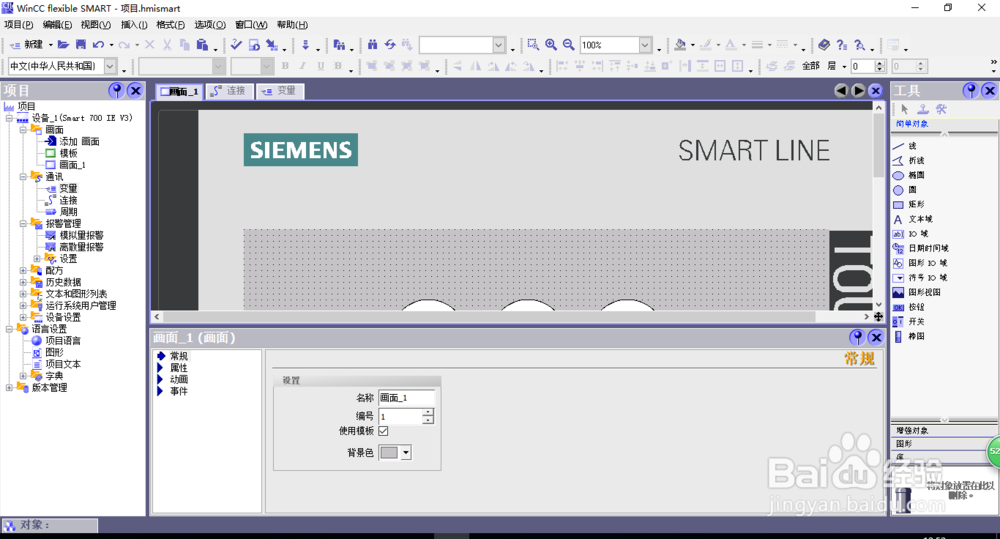Switch to the 变量 tab
Image resolution: width=1000 pixels, height=539 pixels.
pyautogui.click(x=280, y=91)
